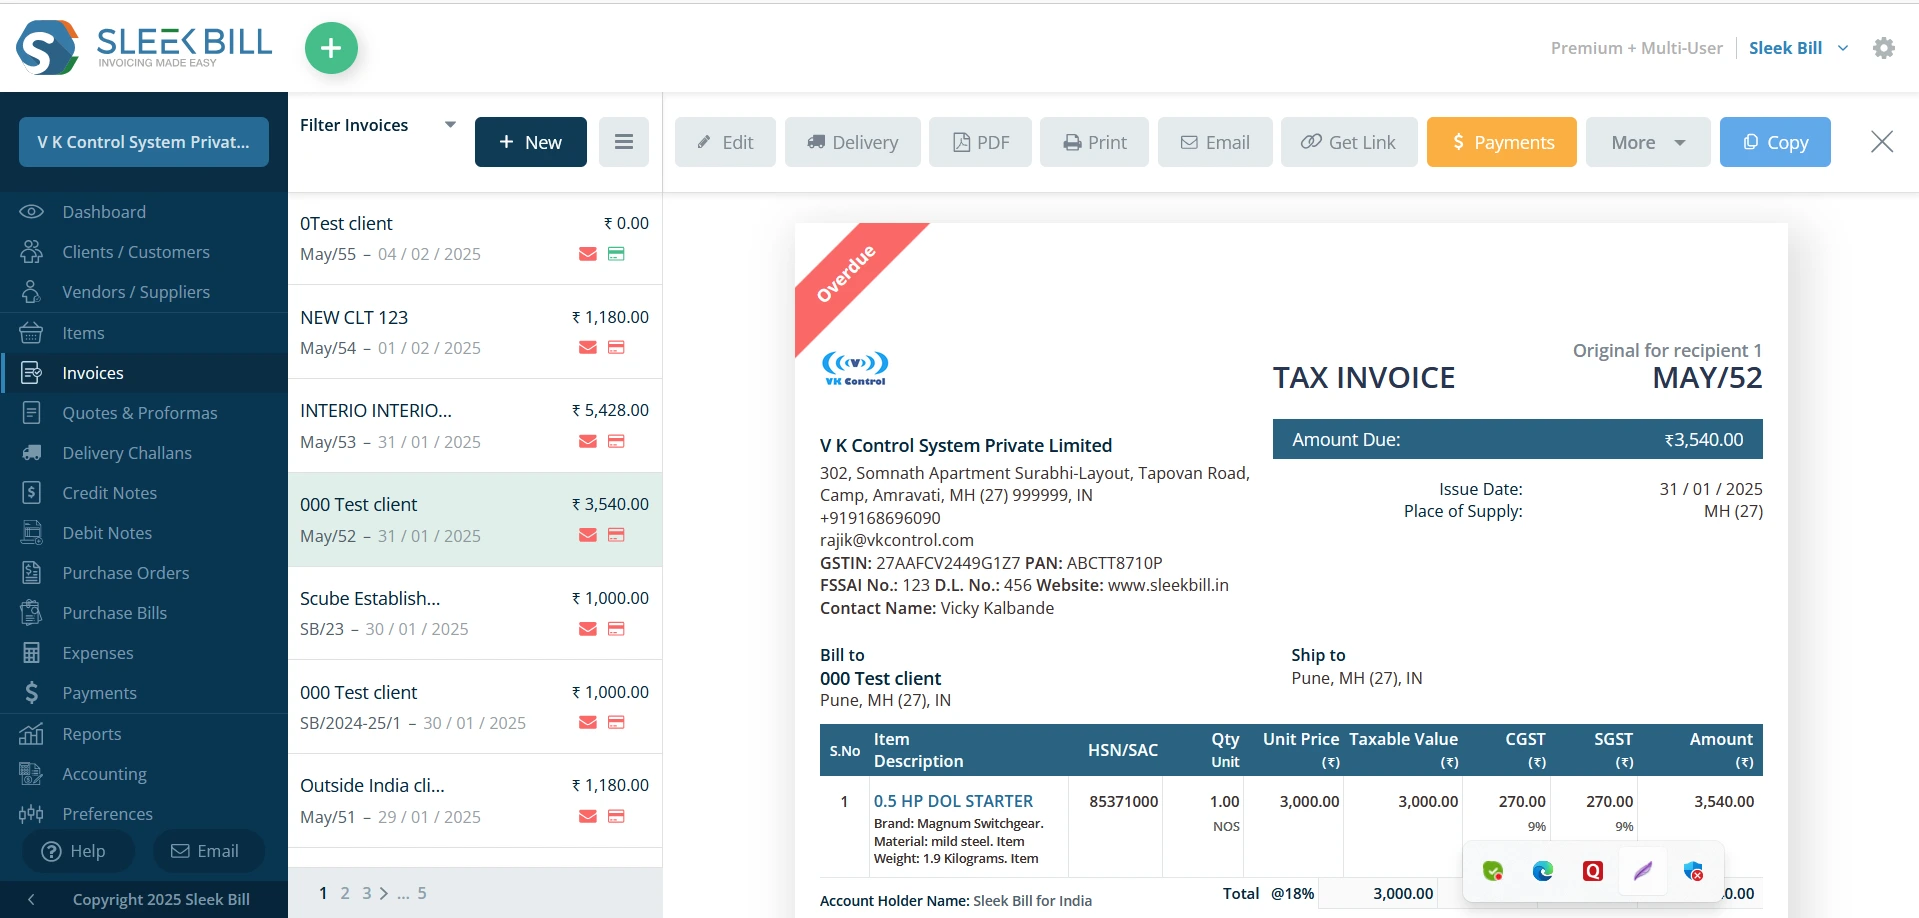Export invoice with PDF button
The height and width of the screenshot is (918, 1919).
(980, 142)
